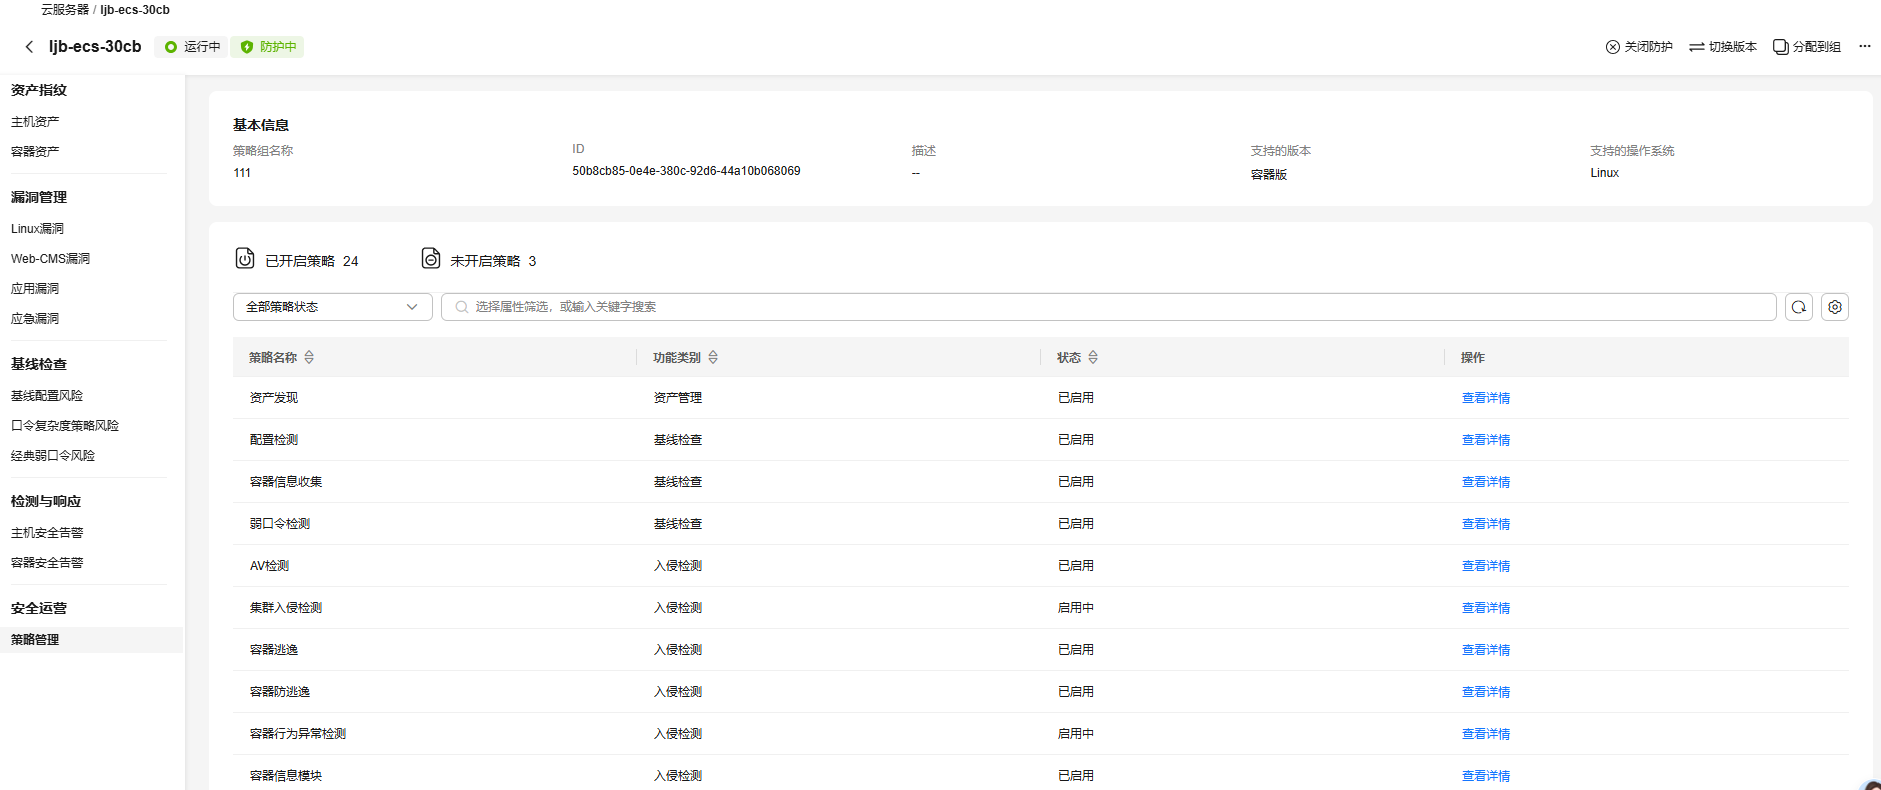Screen dimensions: 1881x790
Task: Open table column settings gear icon
Action: point(1834,307)
